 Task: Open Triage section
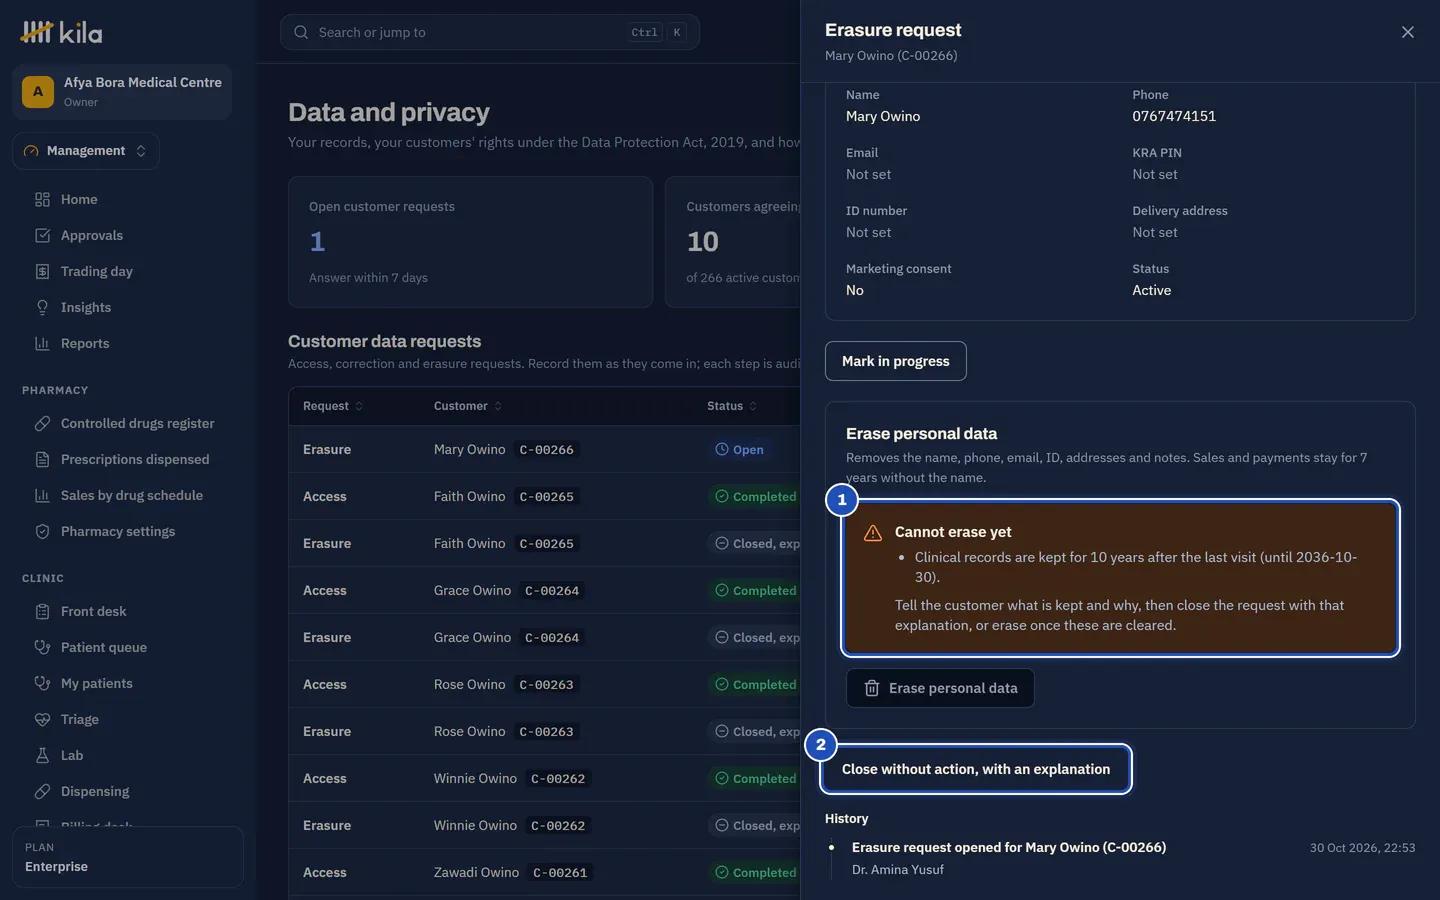80,719
